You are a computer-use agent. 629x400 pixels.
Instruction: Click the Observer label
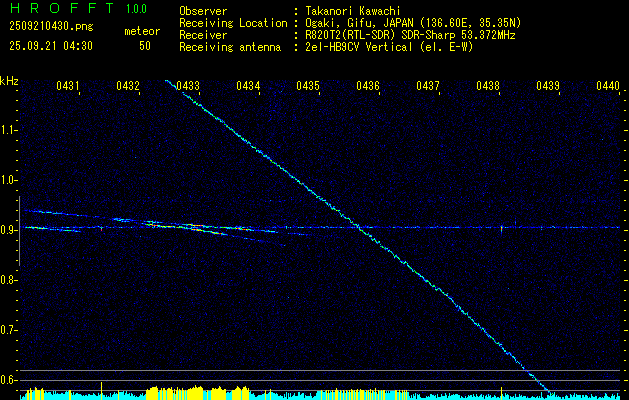tap(203, 12)
